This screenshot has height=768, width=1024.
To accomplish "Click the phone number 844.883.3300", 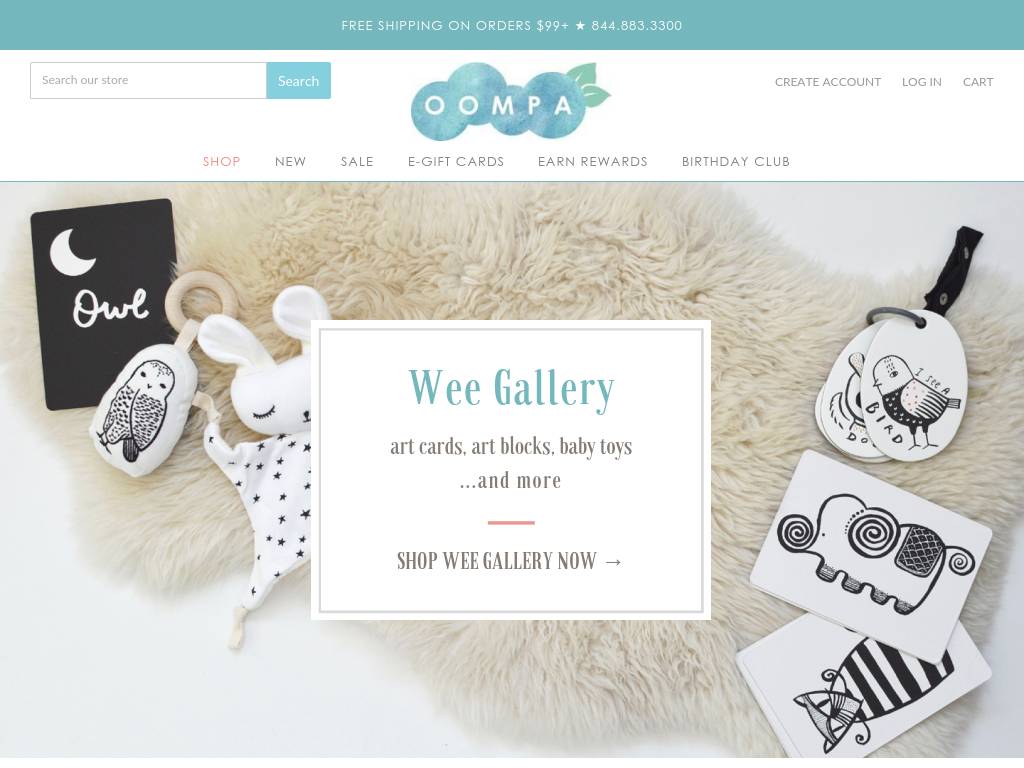I will [x=637, y=25].
